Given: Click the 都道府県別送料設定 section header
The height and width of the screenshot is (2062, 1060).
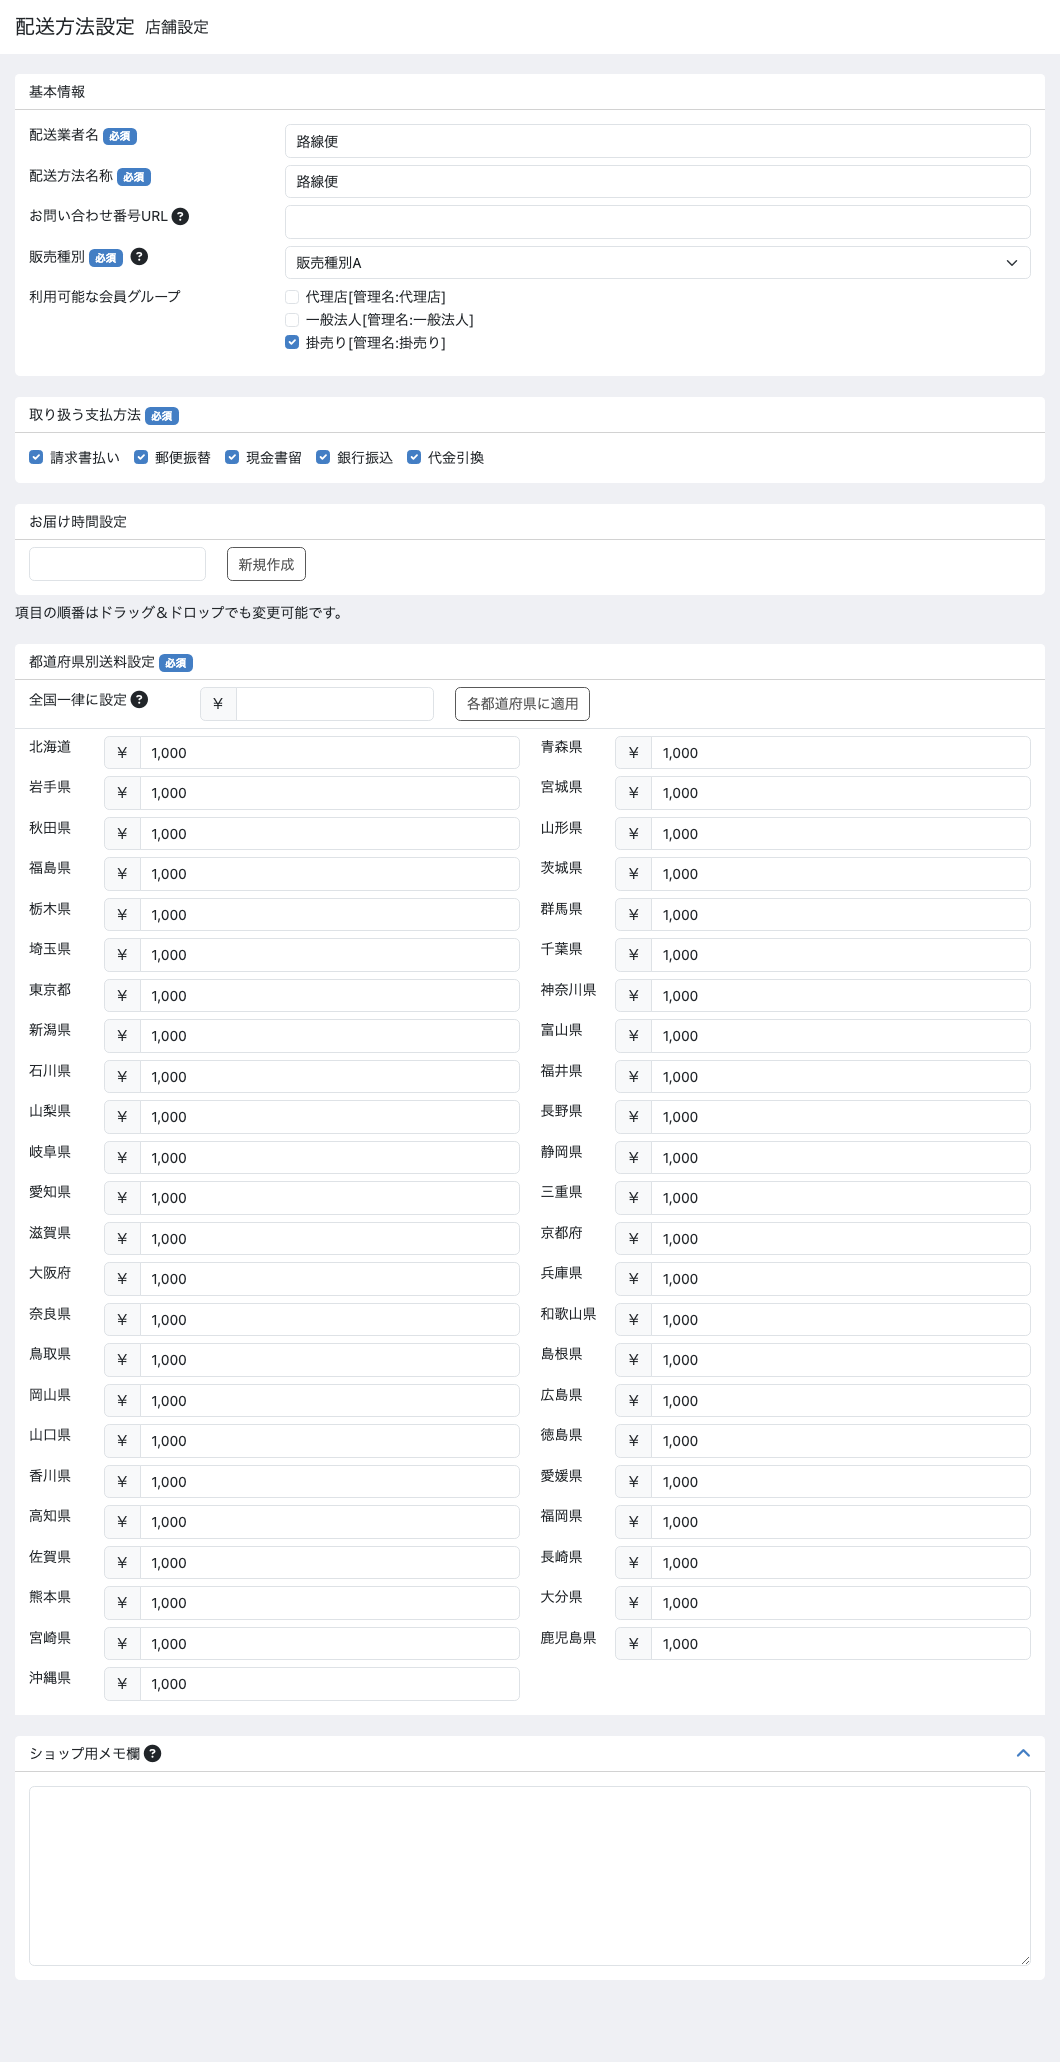Looking at the screenshot, I should pos(92,662).
